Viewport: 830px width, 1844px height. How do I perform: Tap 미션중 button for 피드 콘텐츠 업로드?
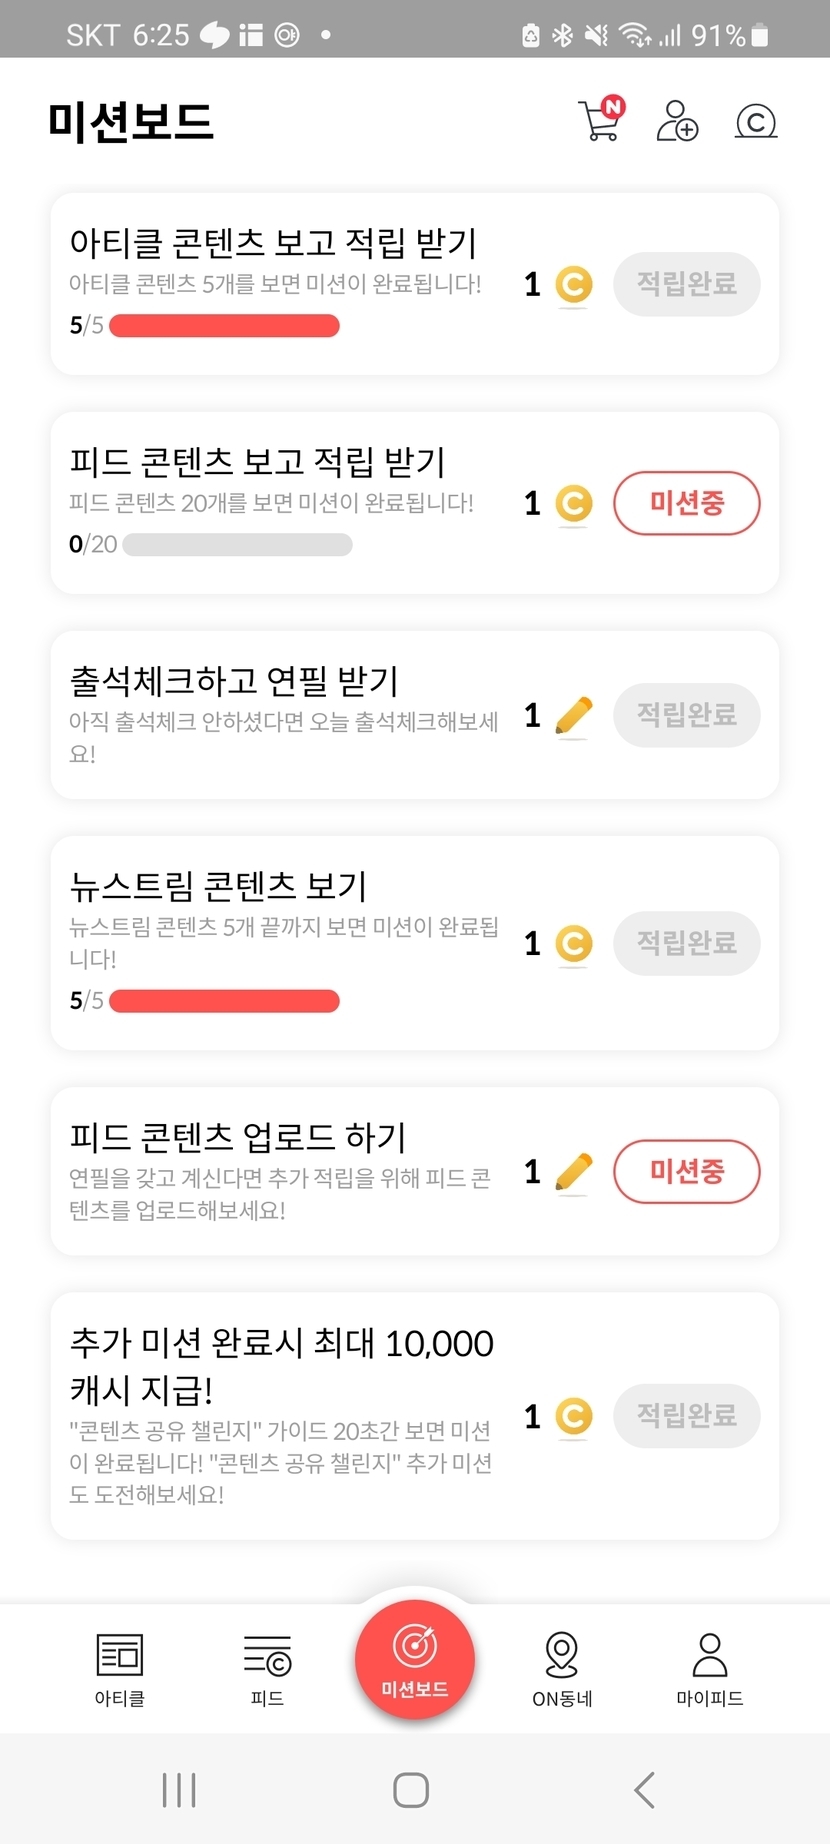(x=686, y=1172)
